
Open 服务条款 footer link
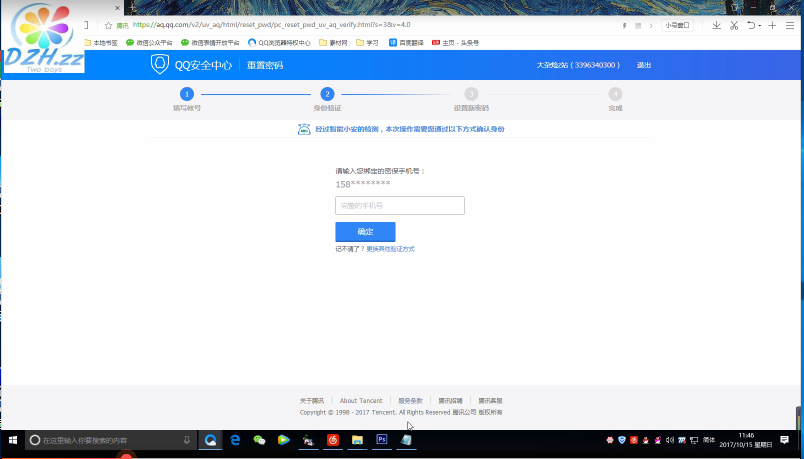tap(410, 401)
